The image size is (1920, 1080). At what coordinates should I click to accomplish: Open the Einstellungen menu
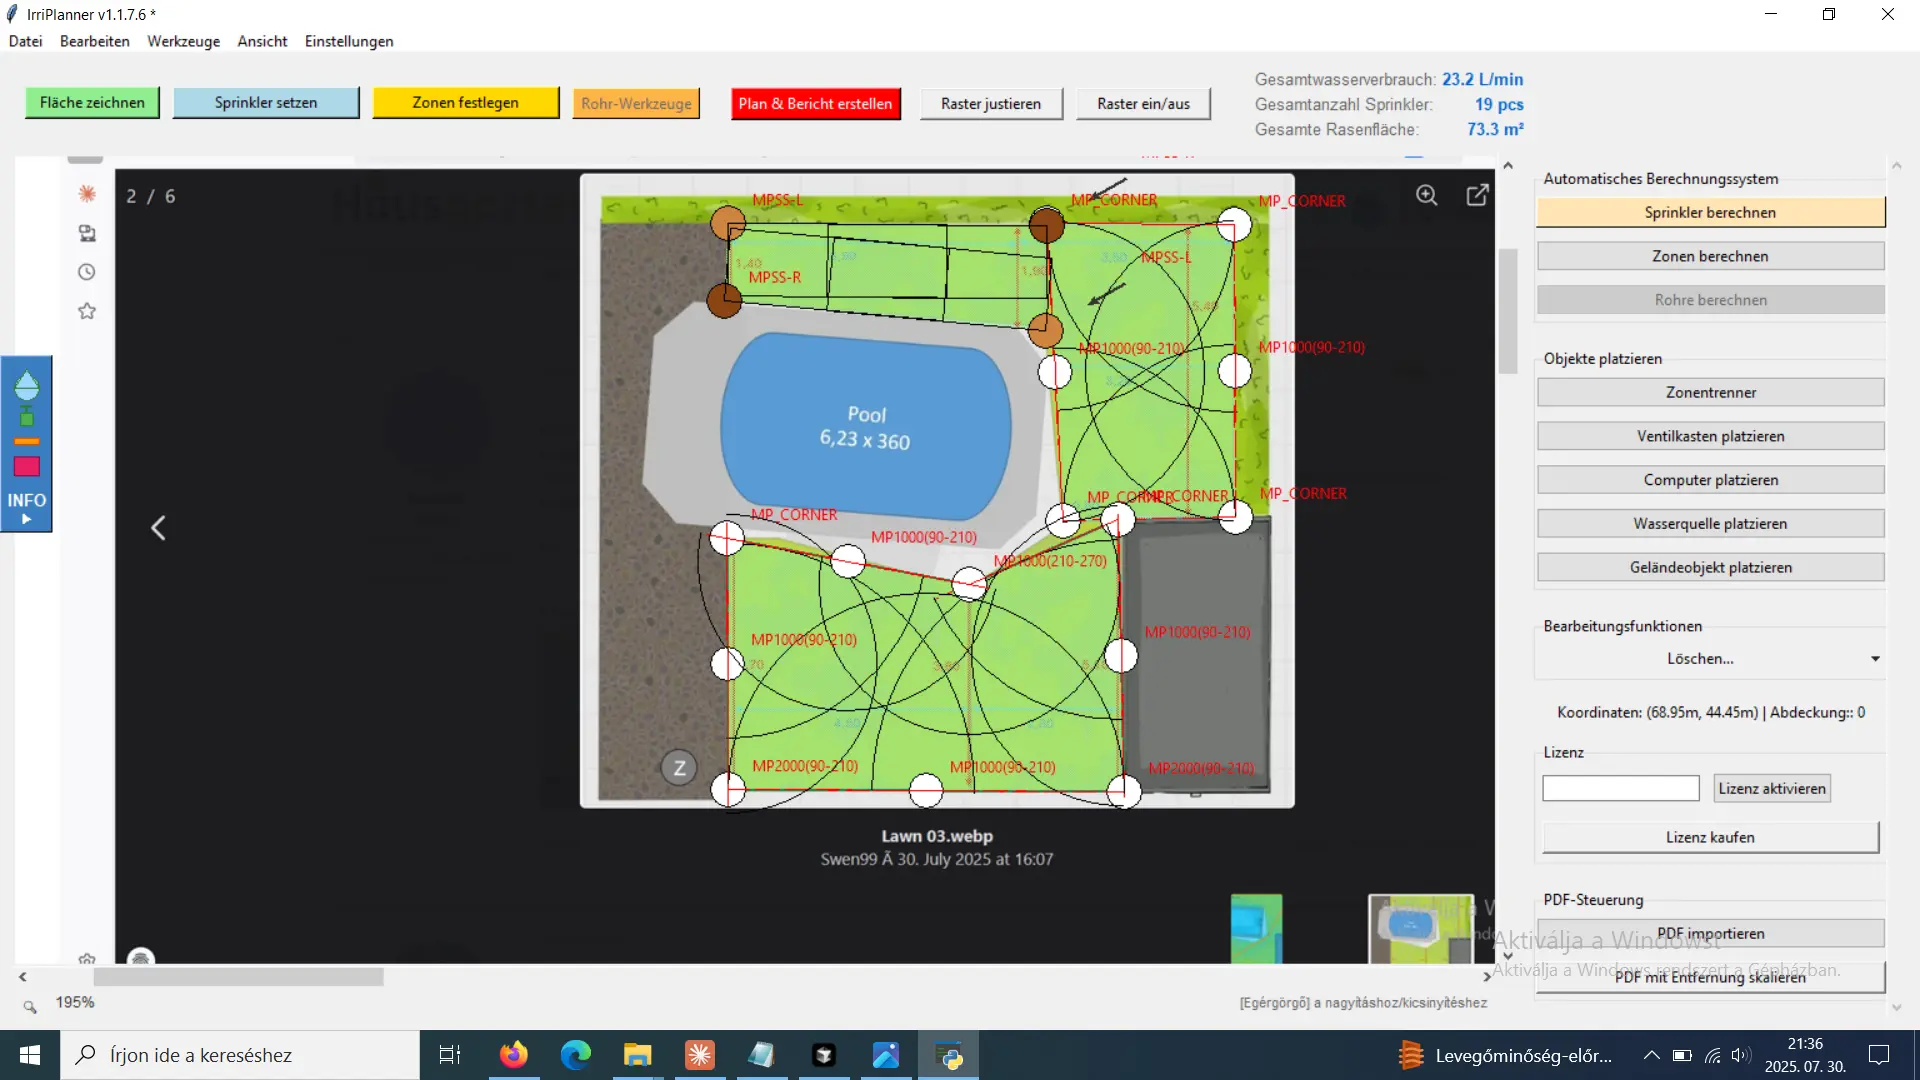click(x=349, y=41)
